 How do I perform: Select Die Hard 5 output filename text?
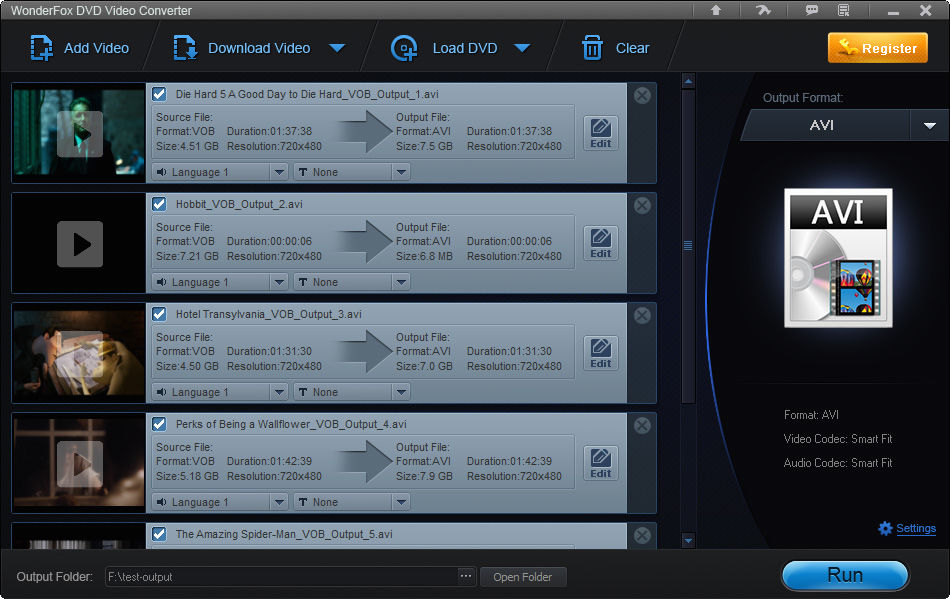pos(307,94)
